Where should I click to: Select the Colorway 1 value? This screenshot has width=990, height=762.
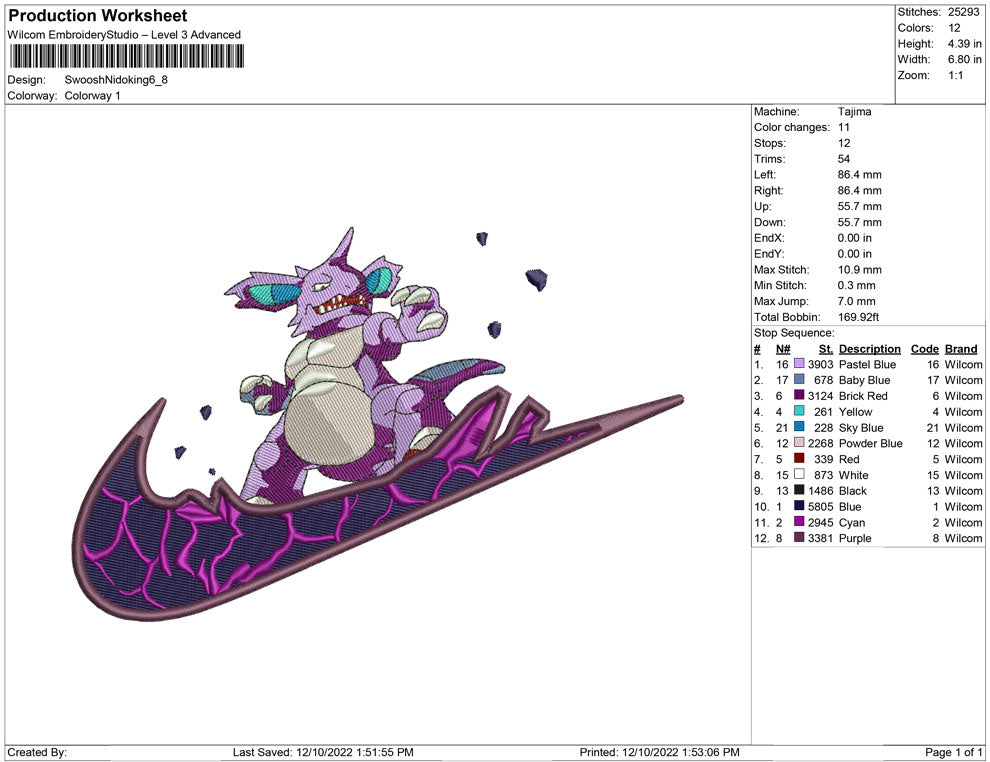pos(92,96)
